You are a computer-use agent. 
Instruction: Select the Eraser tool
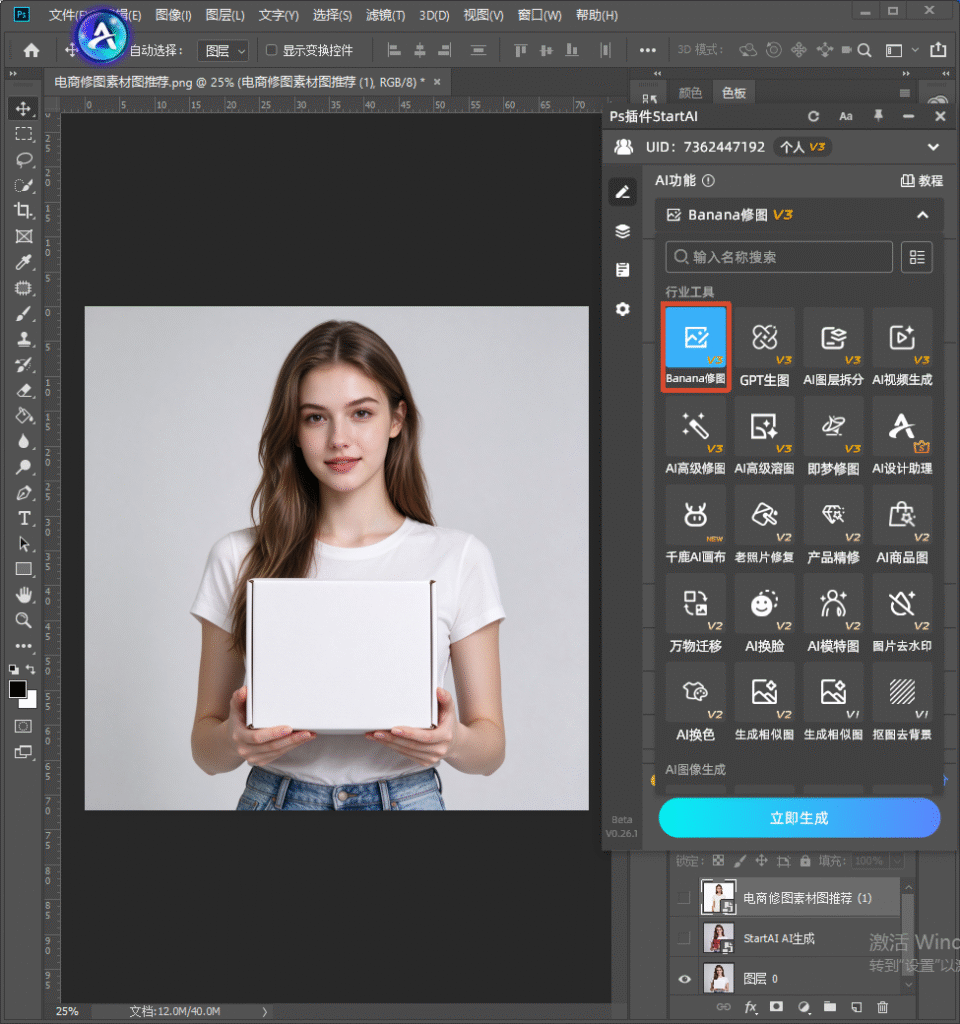tap(24, 391)
